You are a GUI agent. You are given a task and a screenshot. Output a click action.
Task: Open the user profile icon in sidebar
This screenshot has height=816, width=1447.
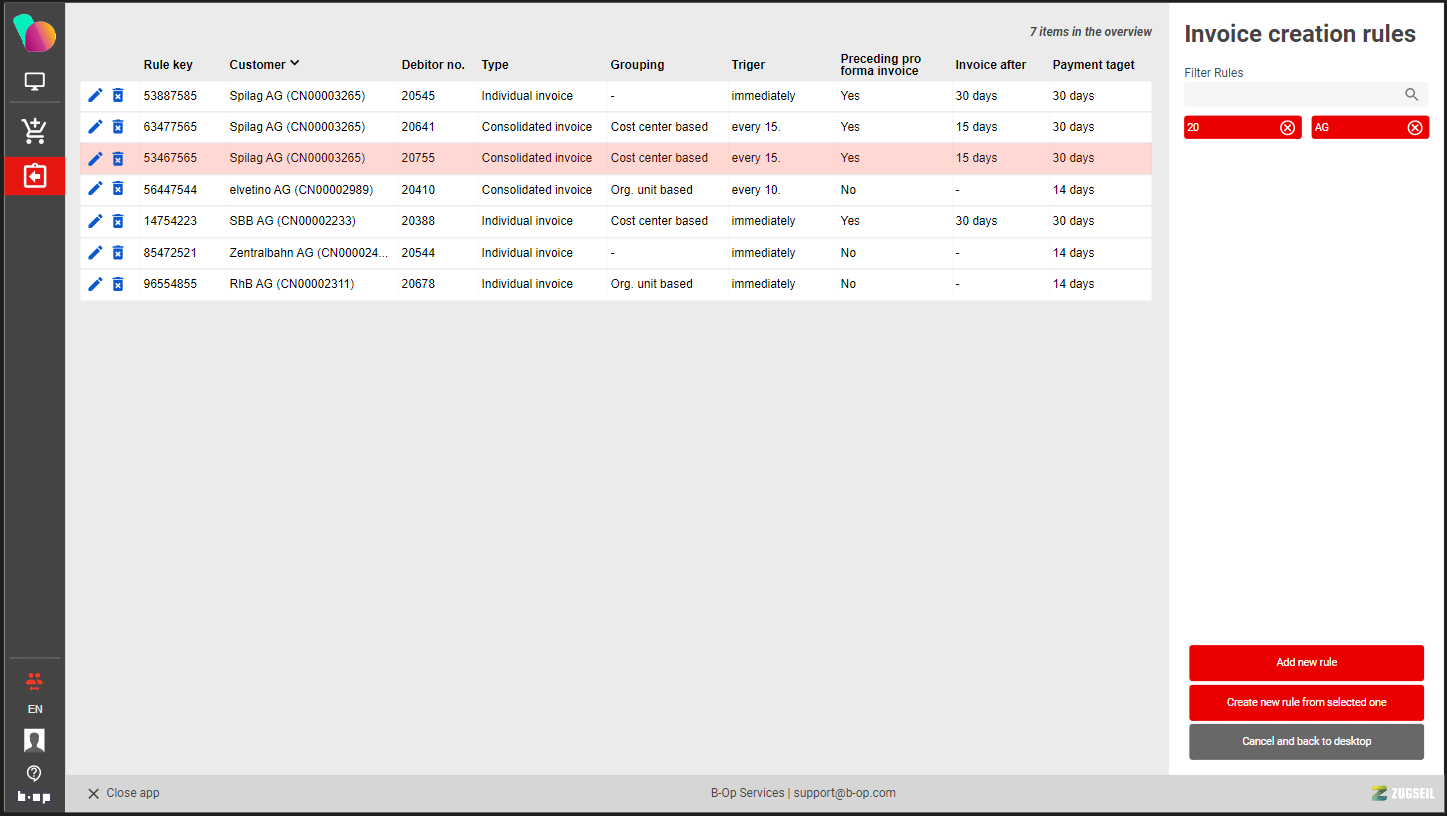point(34,740)
